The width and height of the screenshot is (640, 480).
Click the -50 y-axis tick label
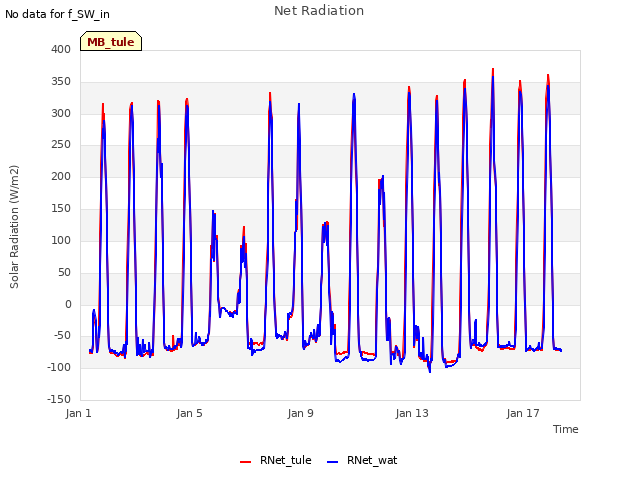[x=62, y=336]
